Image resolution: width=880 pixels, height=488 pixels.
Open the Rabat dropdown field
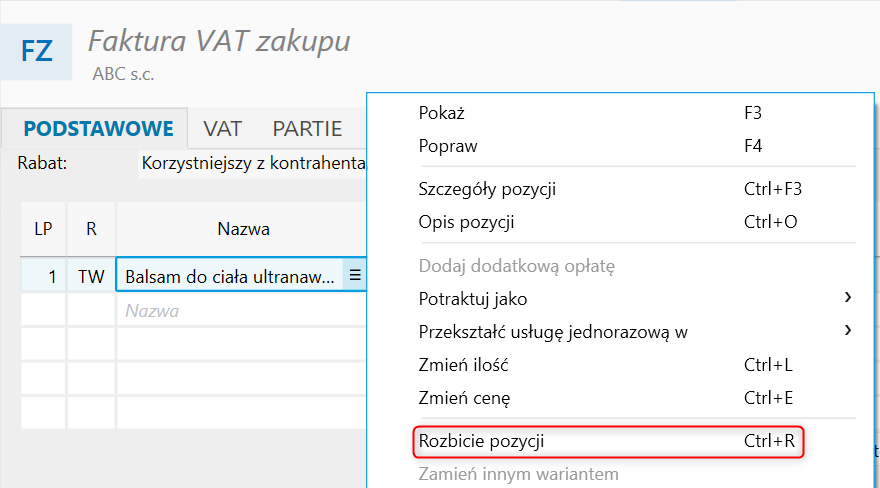coord(252,162)
